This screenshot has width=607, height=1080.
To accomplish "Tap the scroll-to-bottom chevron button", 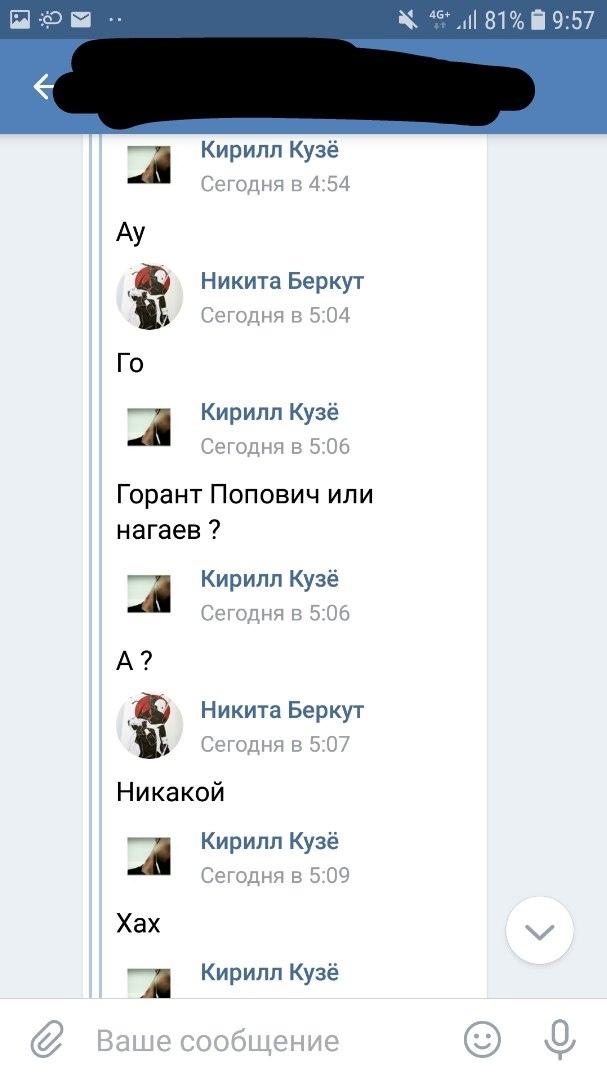I will click(539, 932).
